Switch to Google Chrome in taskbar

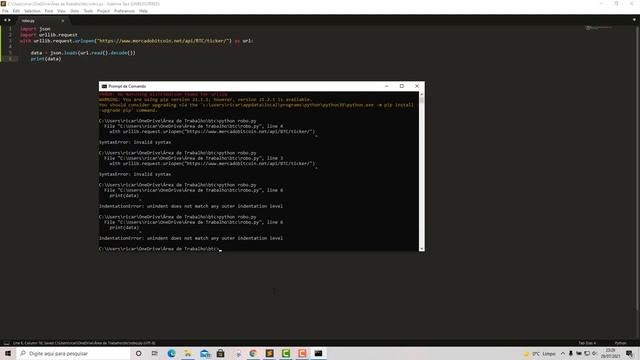coord(253,353)
